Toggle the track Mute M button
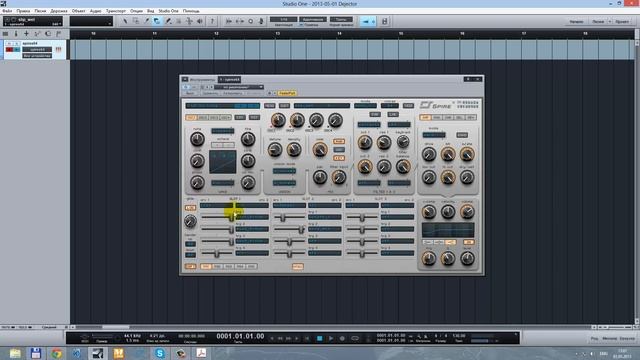Viewport: 640px width, 360px height. 9,43
